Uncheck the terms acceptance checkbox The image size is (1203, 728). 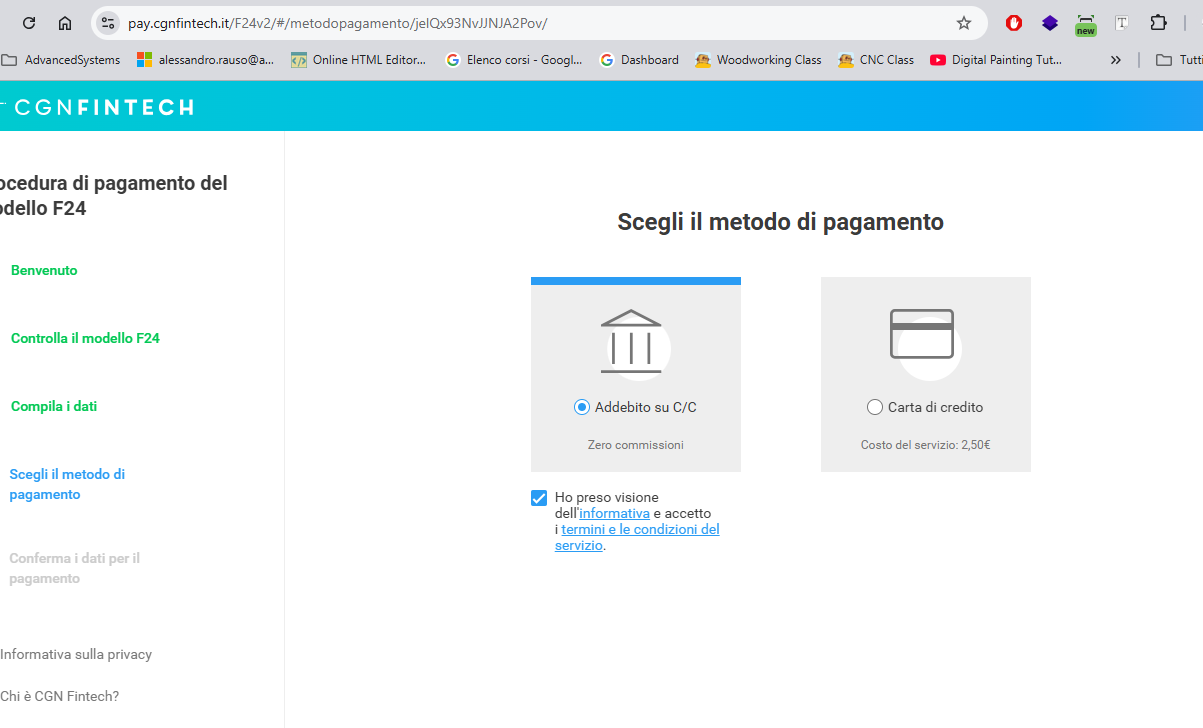[x=539, y=498]
